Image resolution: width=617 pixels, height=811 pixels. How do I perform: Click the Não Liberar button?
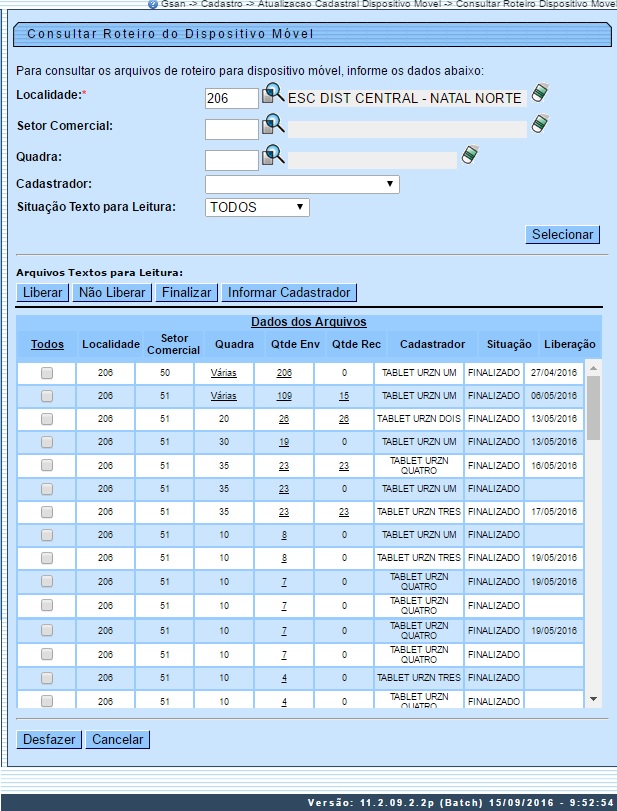(x=112, y=293)
